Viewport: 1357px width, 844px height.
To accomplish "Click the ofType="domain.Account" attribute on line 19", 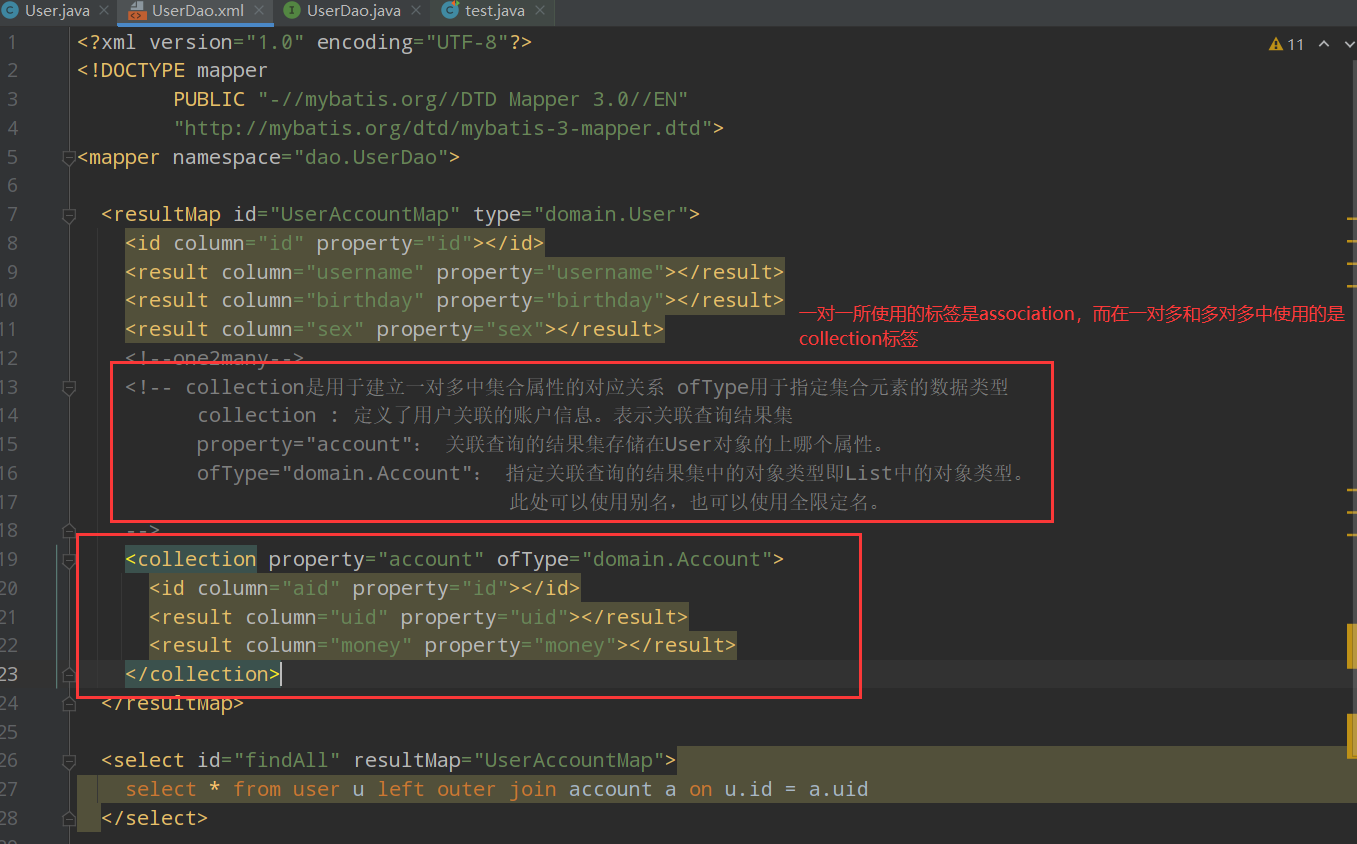I will pyautogui.click(x=634, y=559).
